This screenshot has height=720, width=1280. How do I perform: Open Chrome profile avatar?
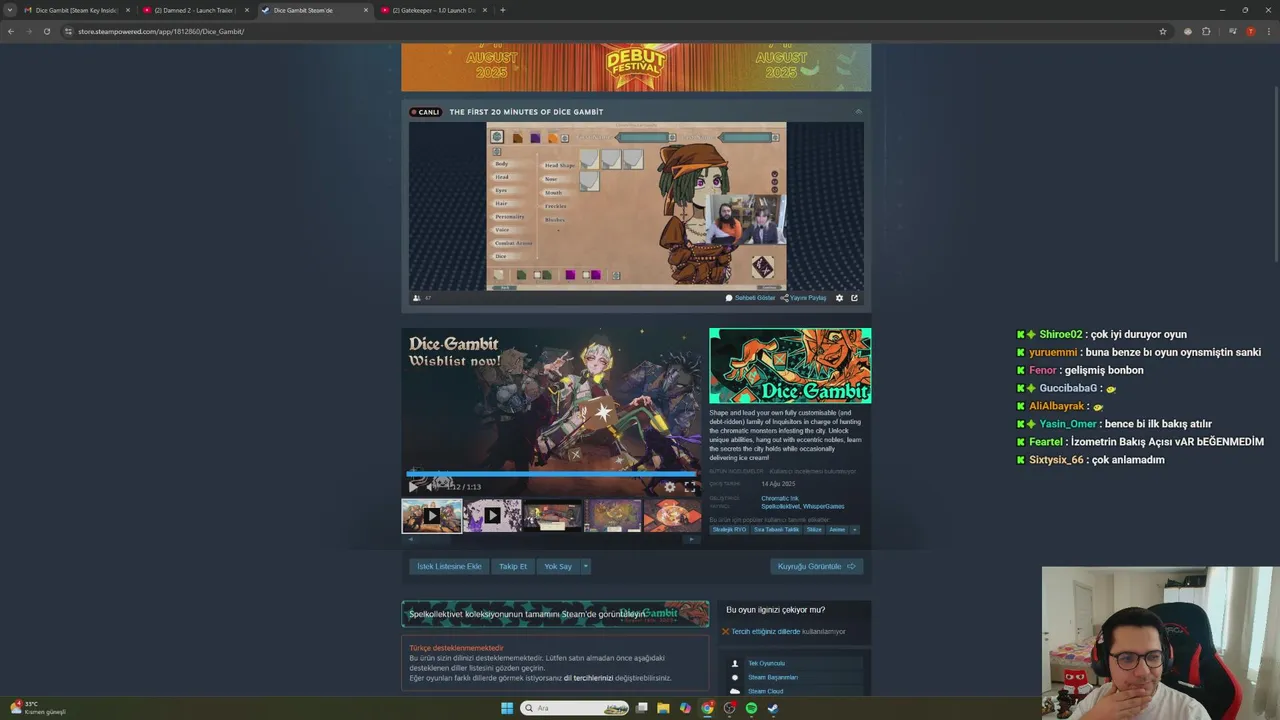pyautogui.click(x=1250, y=31)
